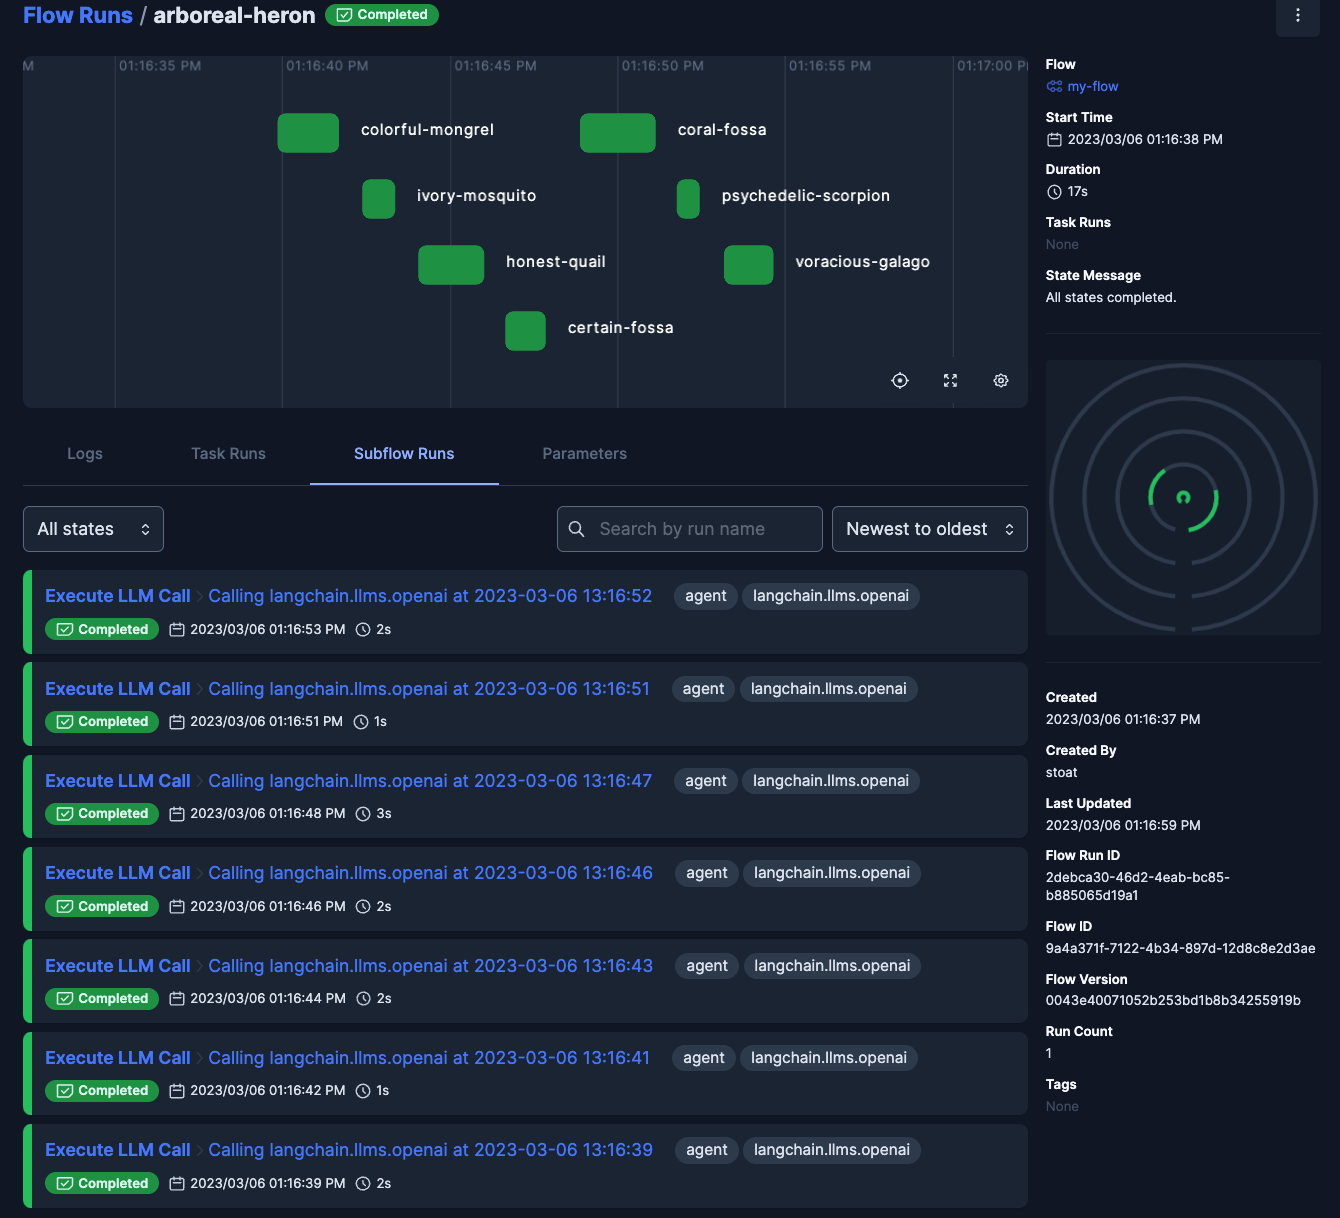
Task: Switch to the Parameters tab
Action: pos(584,453)
